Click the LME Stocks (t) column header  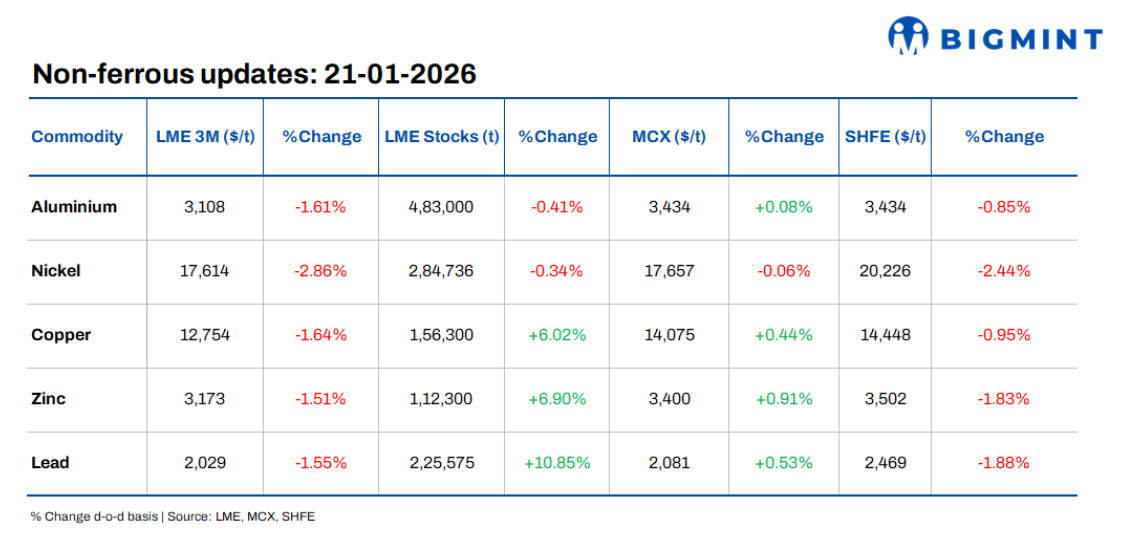441,137
